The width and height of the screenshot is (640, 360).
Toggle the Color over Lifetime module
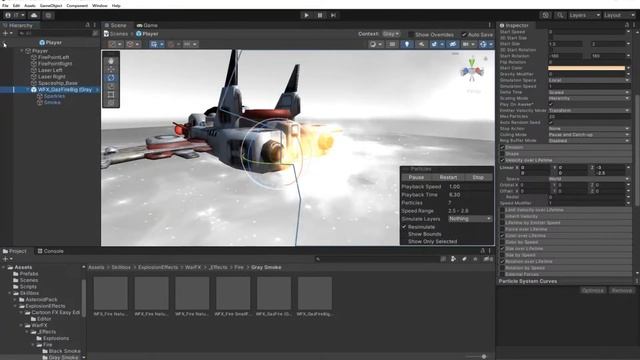(502, 236)
